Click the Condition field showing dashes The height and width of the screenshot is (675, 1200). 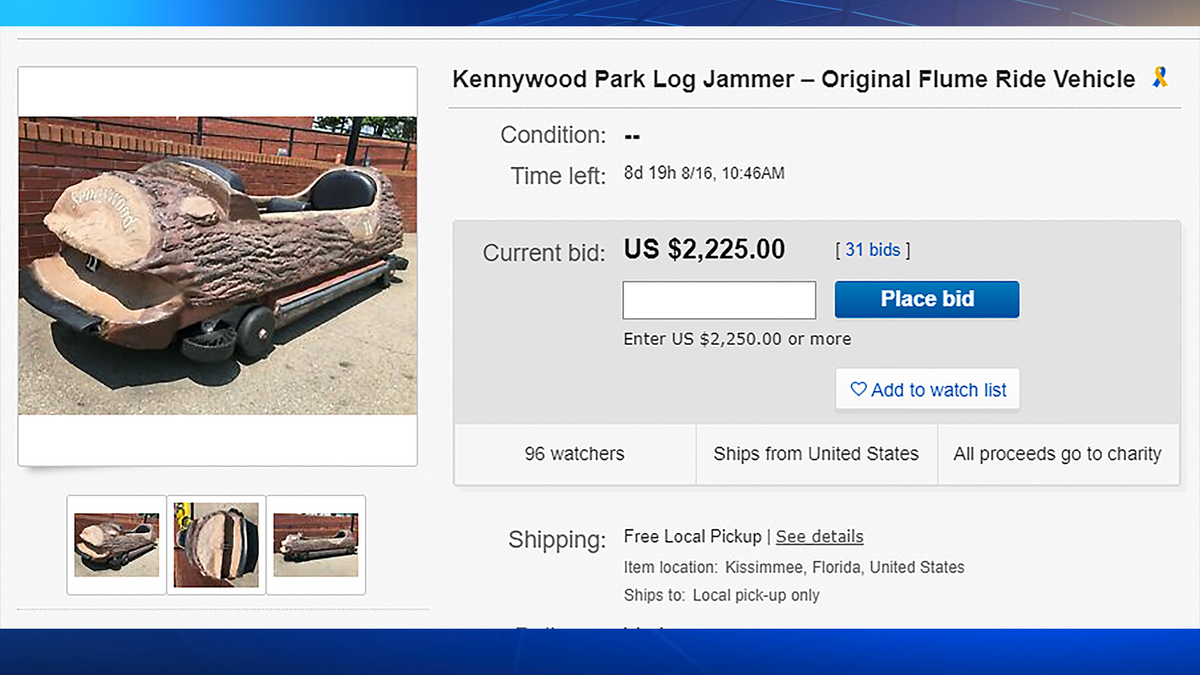point(632,134)
